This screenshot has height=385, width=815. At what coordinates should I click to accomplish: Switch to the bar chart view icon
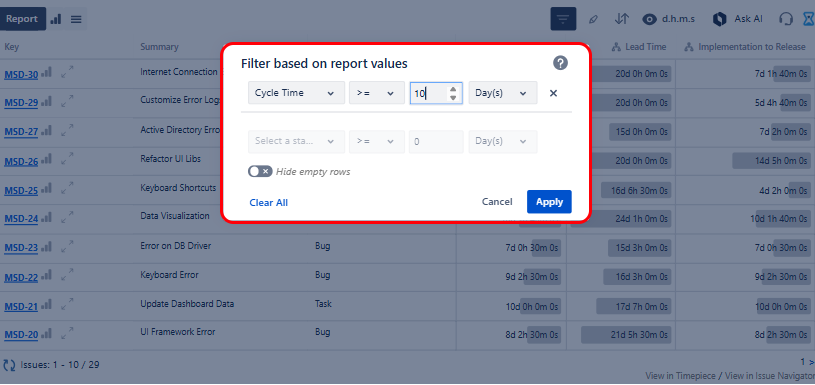[56, 19]
